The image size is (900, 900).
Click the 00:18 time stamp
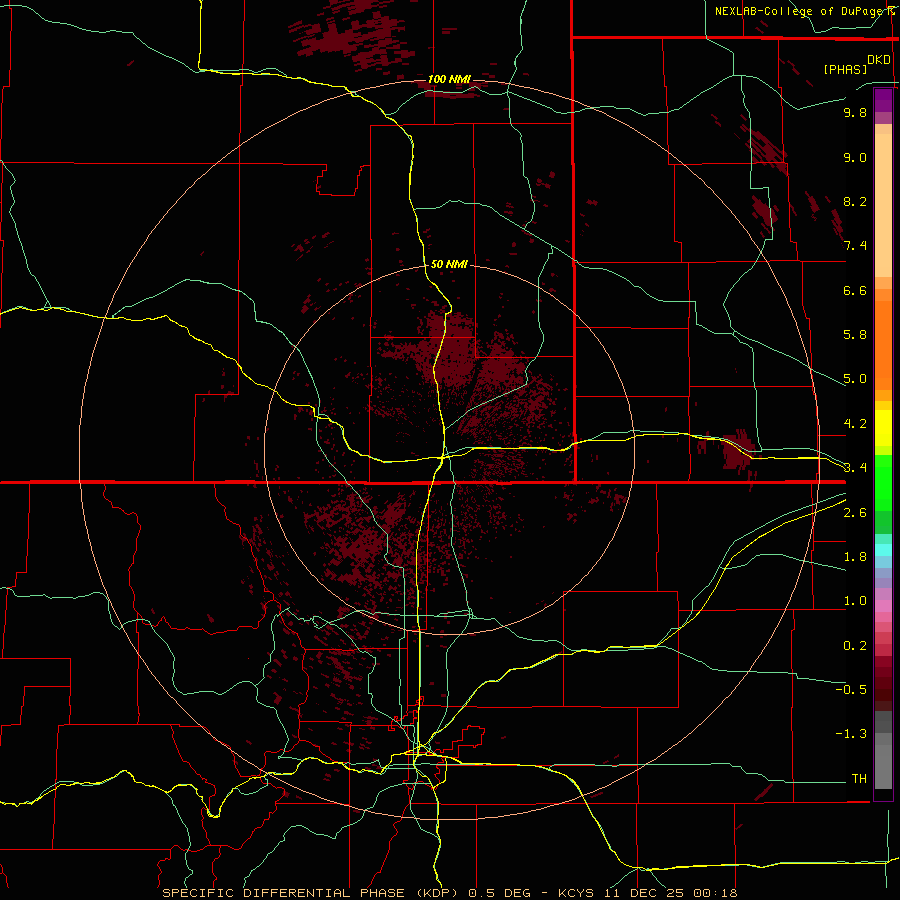point(715,893)
